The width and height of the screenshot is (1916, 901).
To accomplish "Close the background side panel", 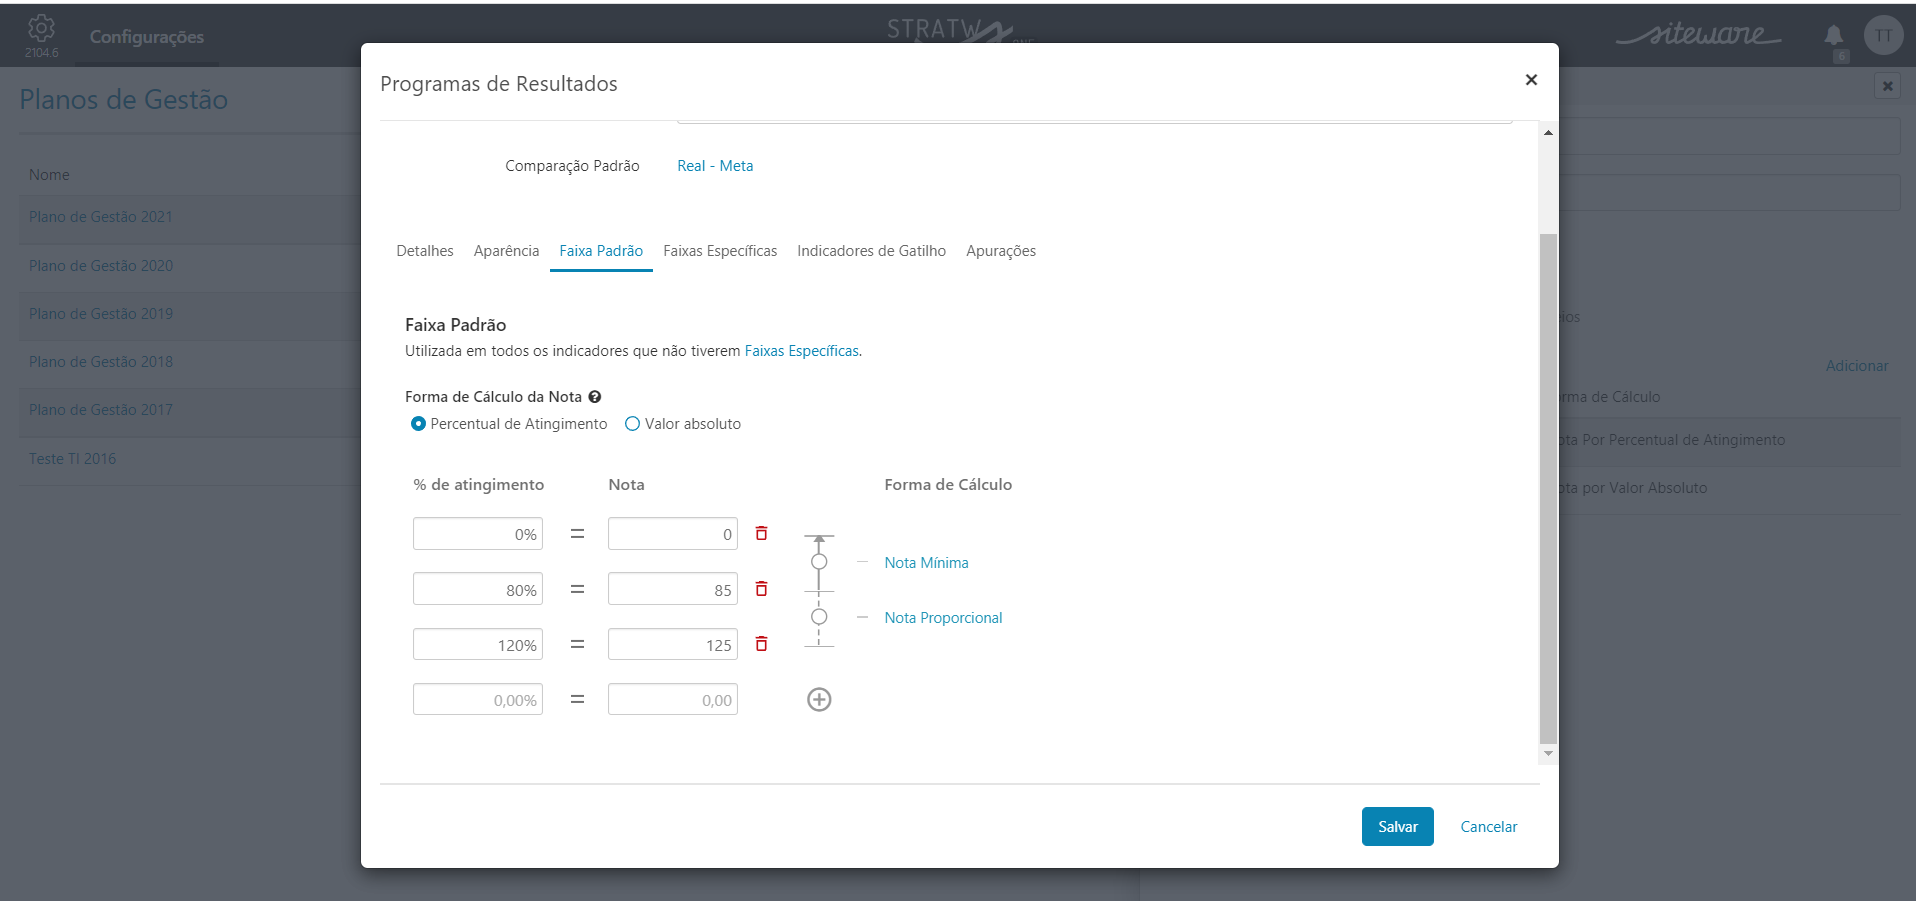I will point(1887,86).
